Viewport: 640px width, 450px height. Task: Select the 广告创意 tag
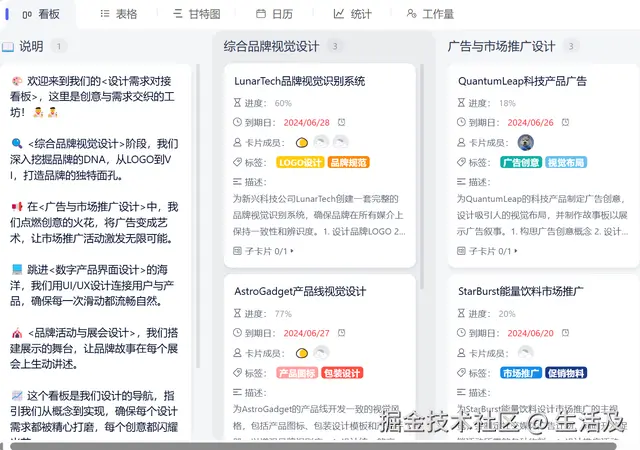click(x=521, y=163)
